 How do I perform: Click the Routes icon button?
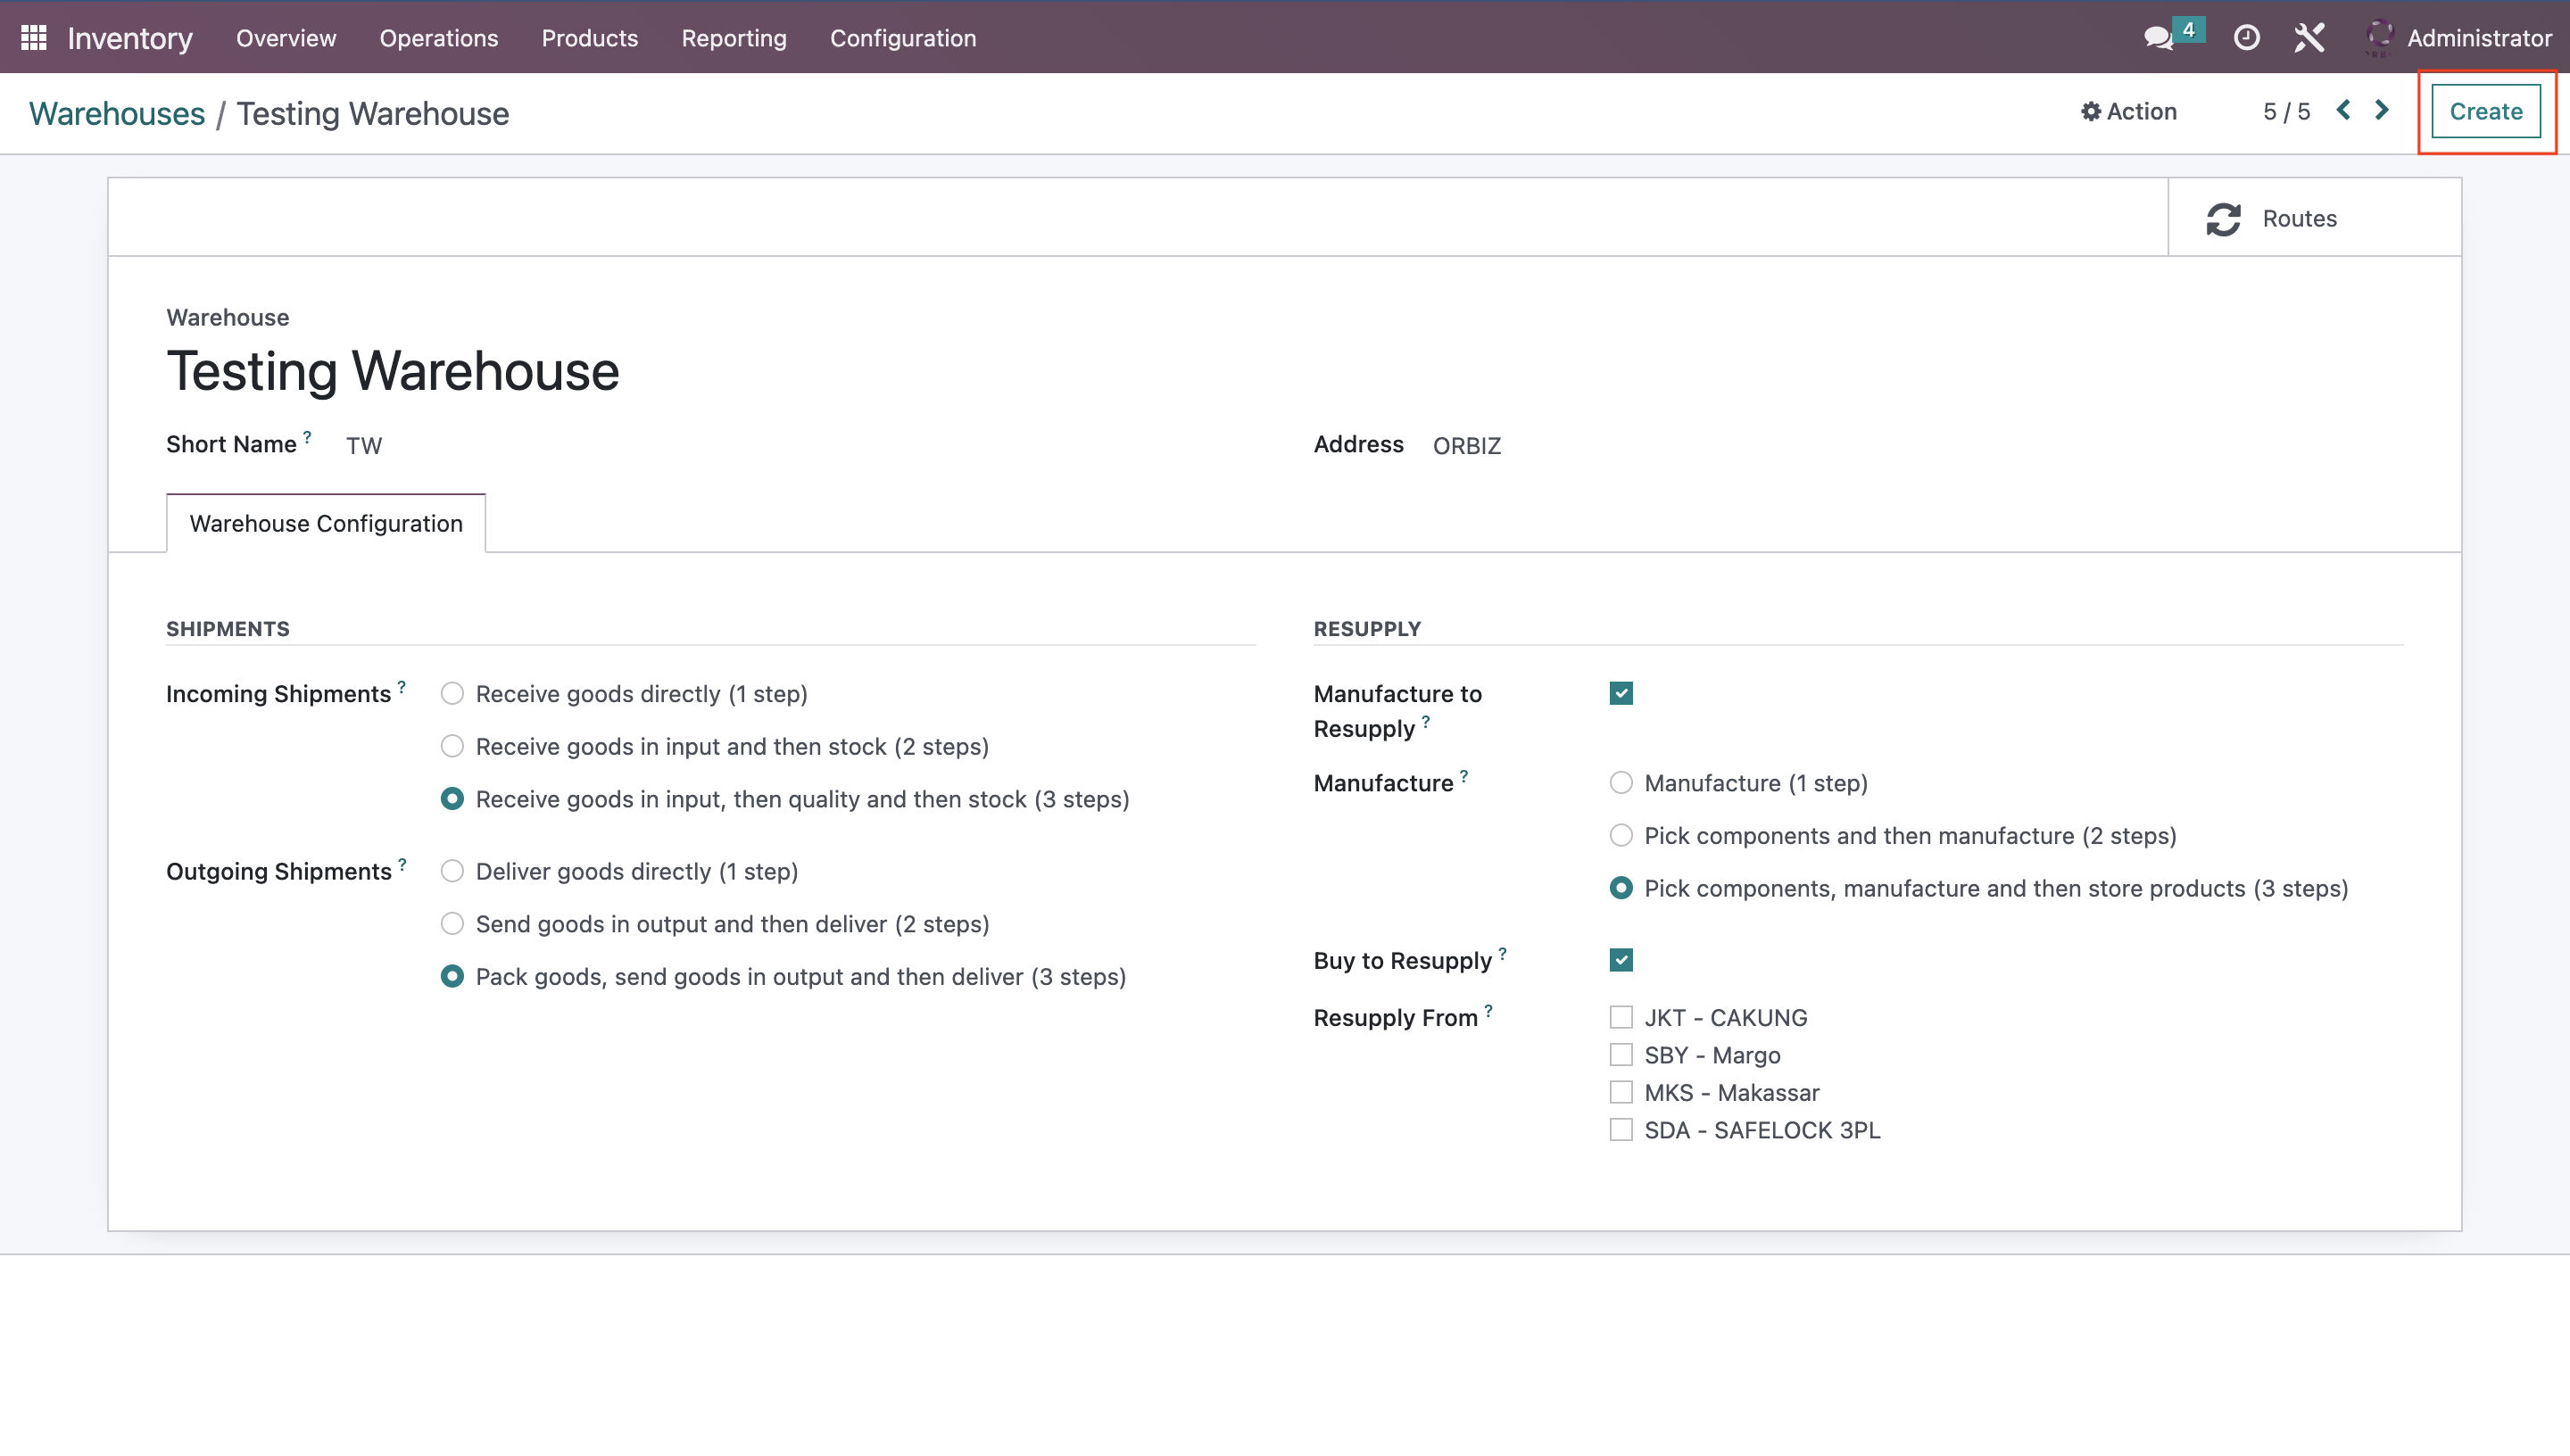point(2224,217)
